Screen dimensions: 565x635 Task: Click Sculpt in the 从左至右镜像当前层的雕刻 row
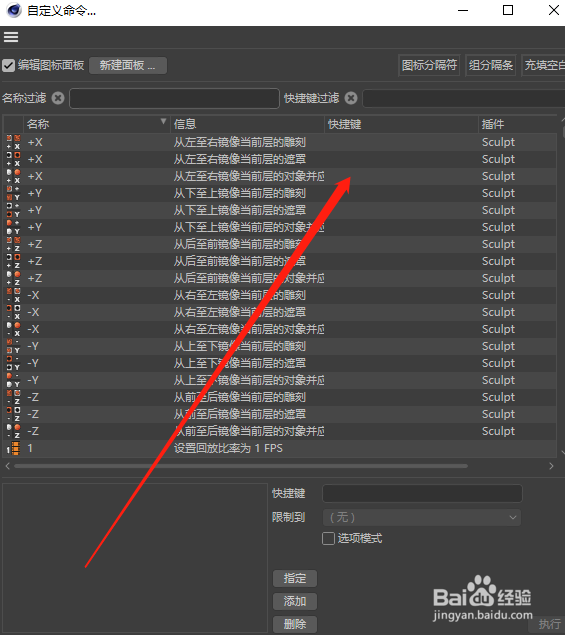[498, 142]
